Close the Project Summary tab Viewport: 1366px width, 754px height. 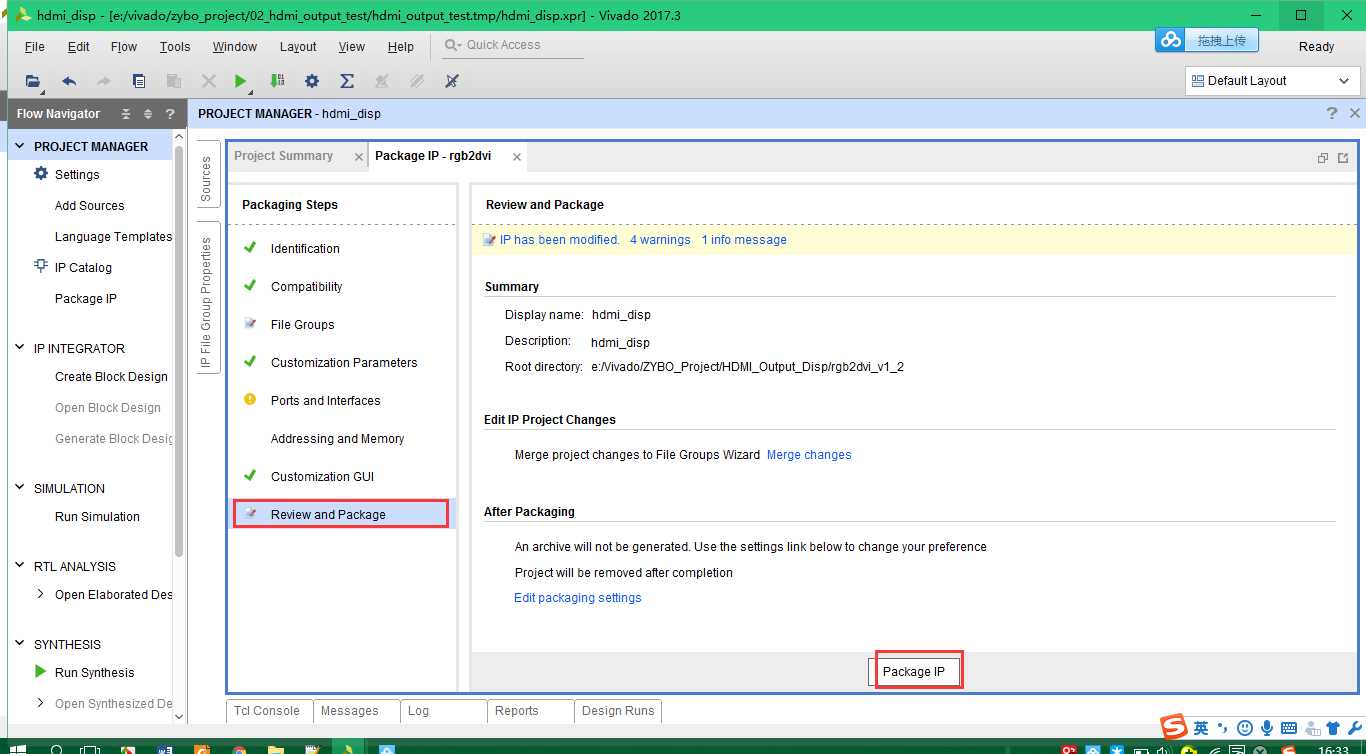tap(359, 157)
